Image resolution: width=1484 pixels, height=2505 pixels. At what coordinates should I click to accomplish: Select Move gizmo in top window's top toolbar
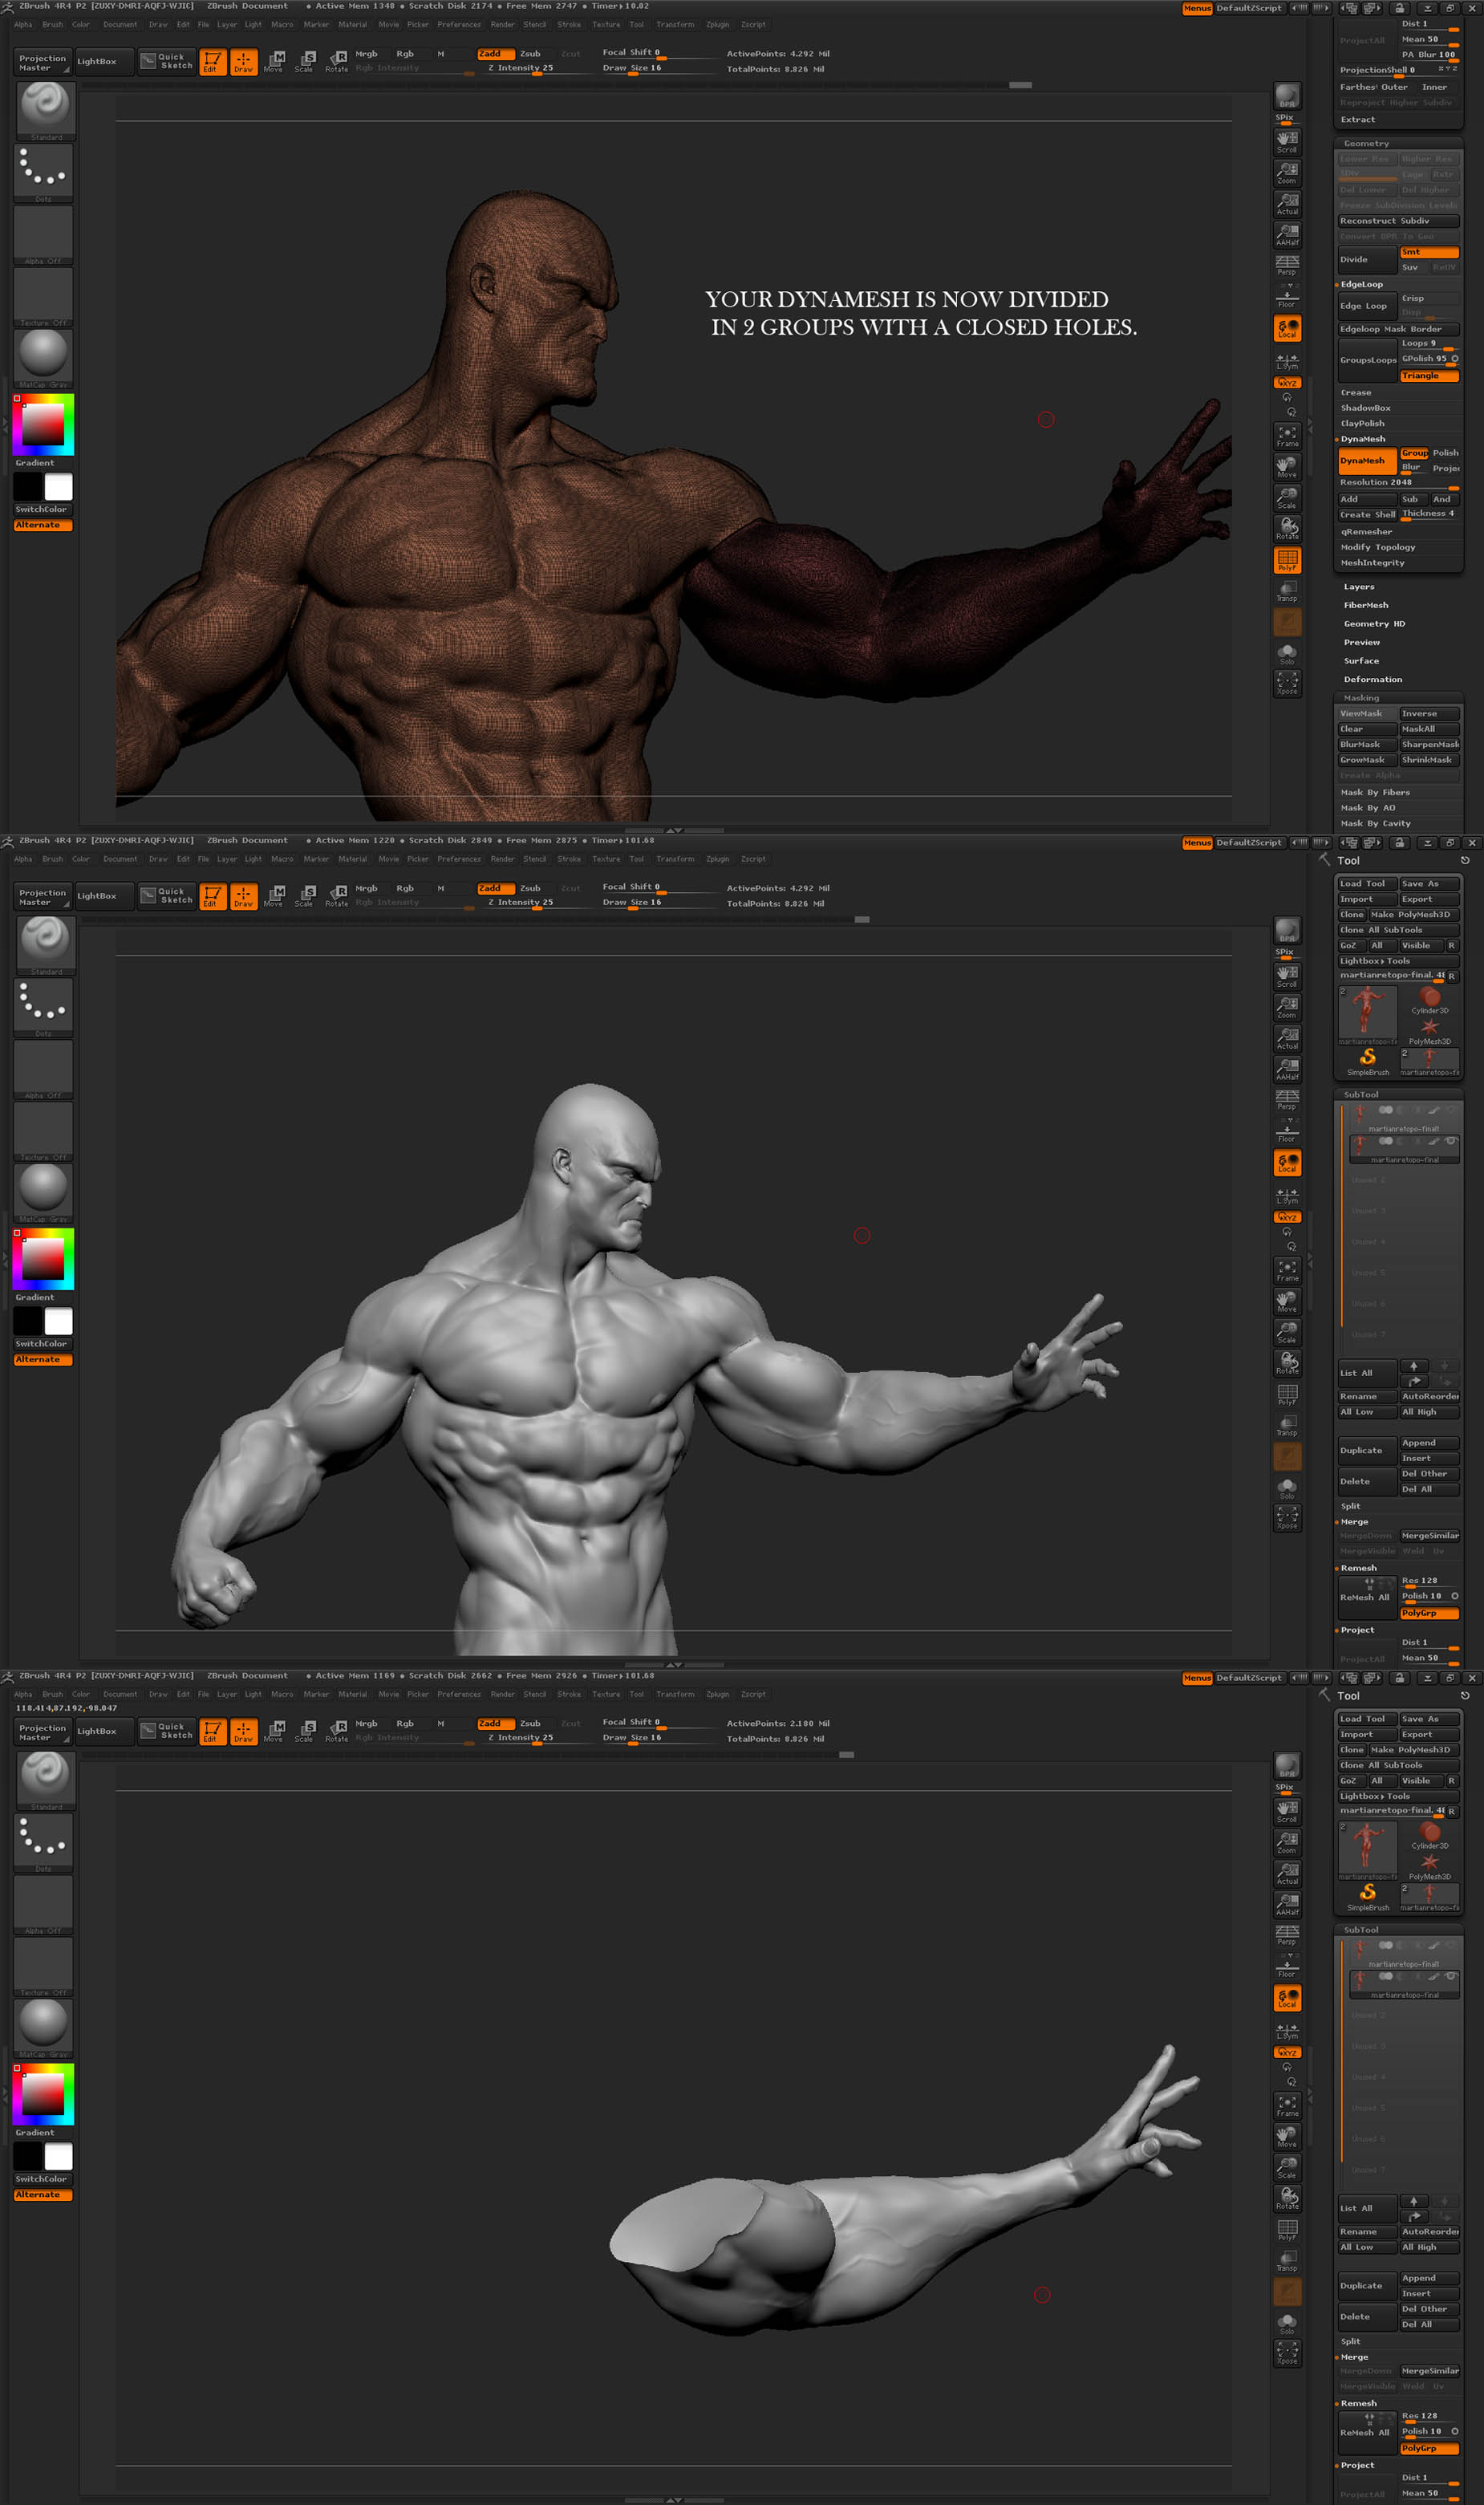pos(274,62)
